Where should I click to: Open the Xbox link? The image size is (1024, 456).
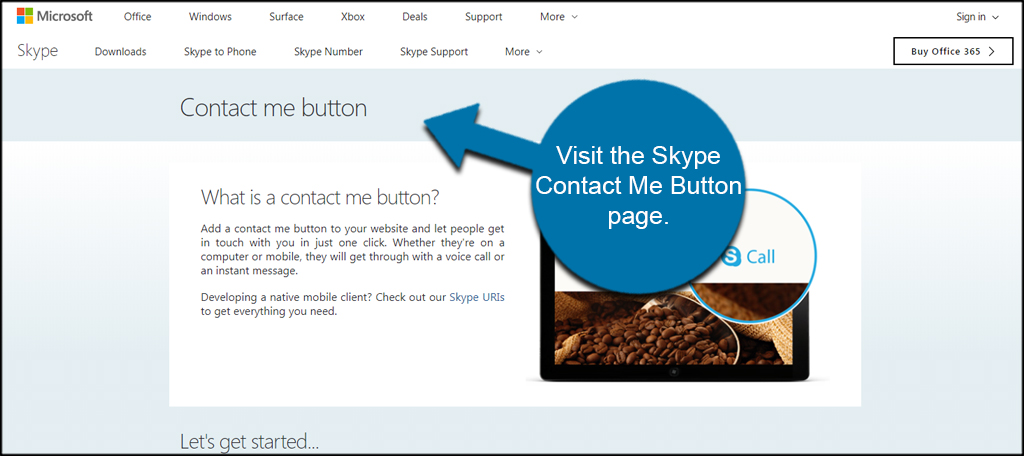click(x=353, y=17)
